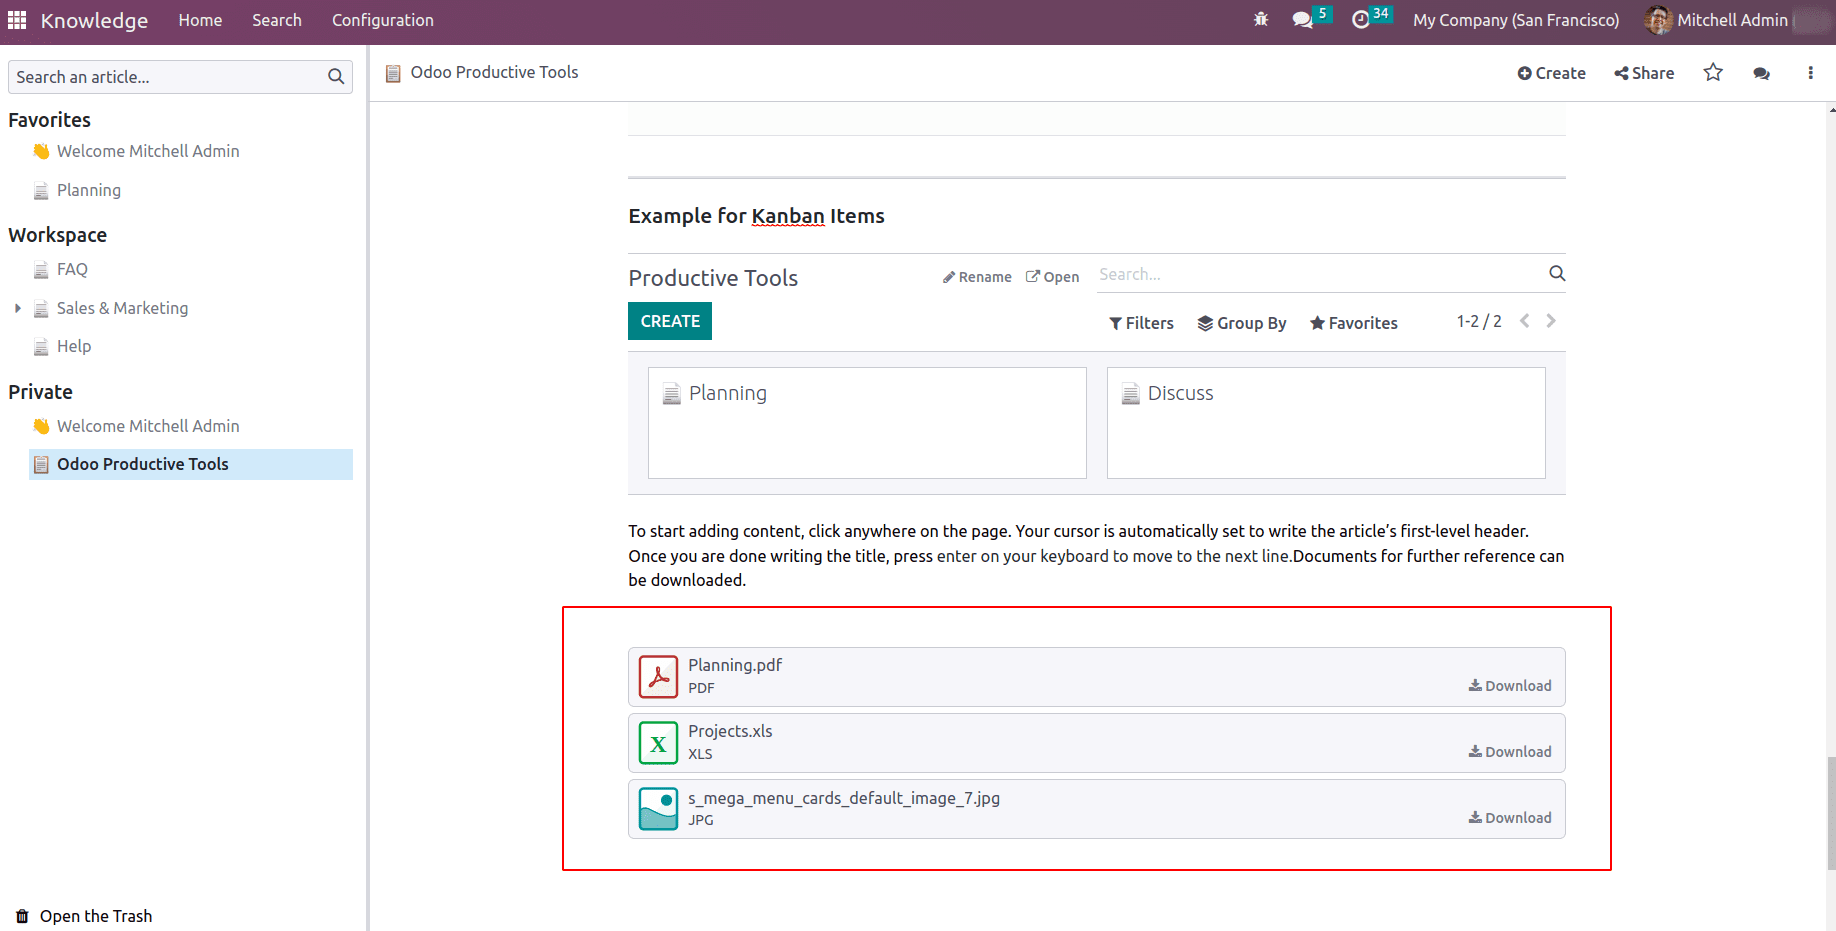
Task: Open Welcome Mitchell Admin under Private
Action: [148, 426]
